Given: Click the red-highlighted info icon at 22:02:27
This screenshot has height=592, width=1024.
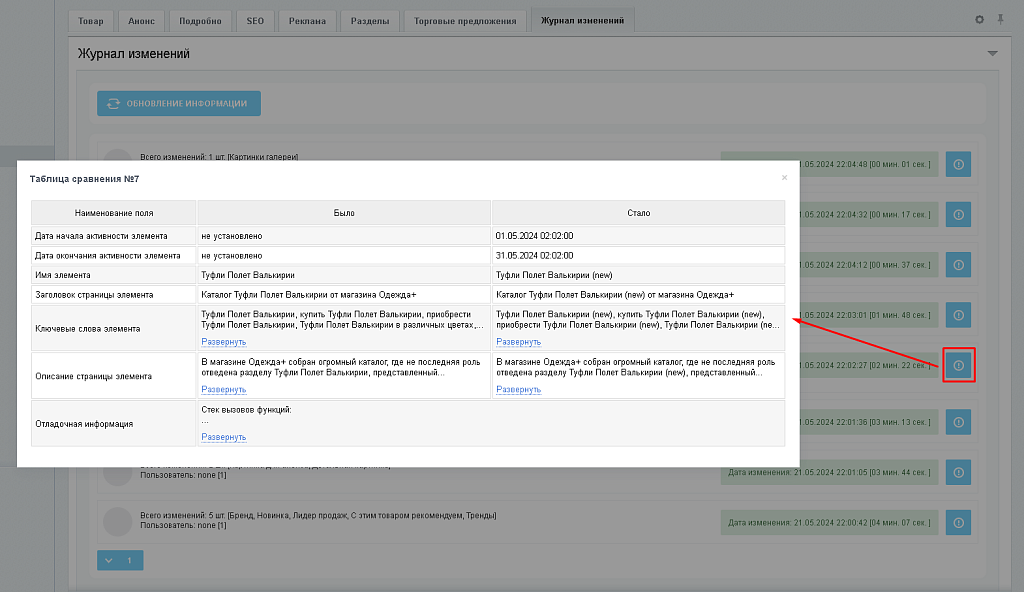Looking at the screenshot, I should click(x=958, y=366).
